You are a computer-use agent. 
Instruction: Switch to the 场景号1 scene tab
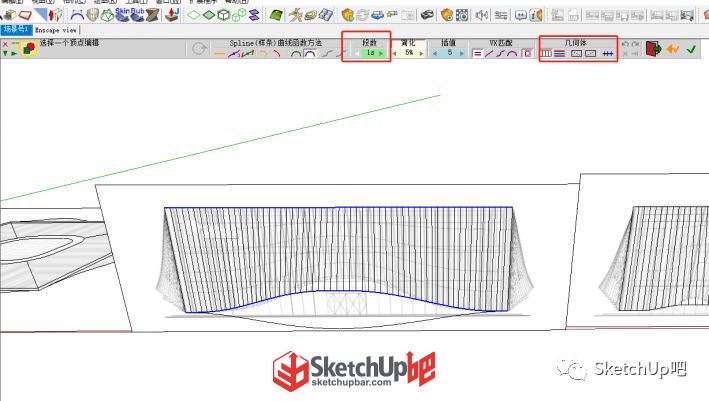(16, 30)
